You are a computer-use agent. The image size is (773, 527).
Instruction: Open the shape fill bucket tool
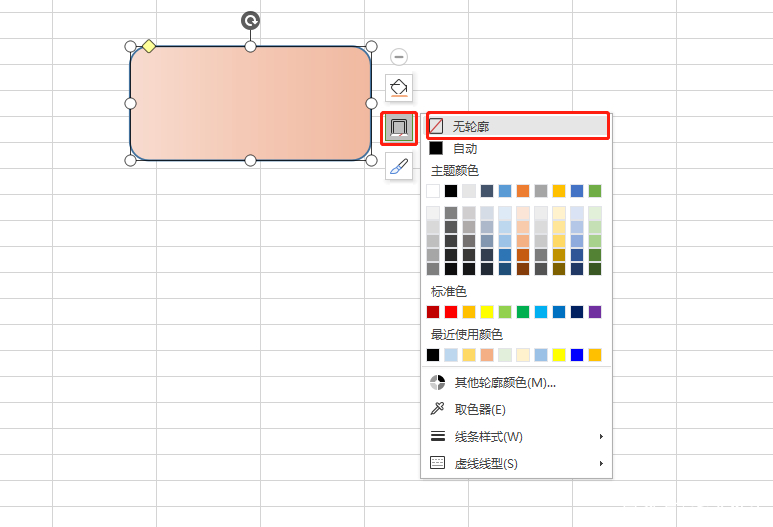[x=399, y=88]
